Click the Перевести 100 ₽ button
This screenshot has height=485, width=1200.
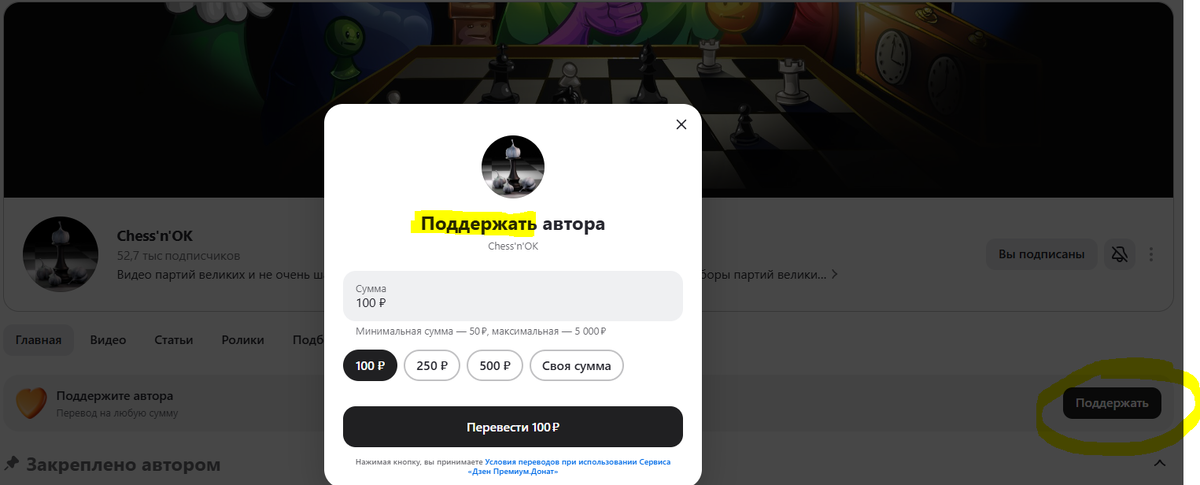pos(513,427)
